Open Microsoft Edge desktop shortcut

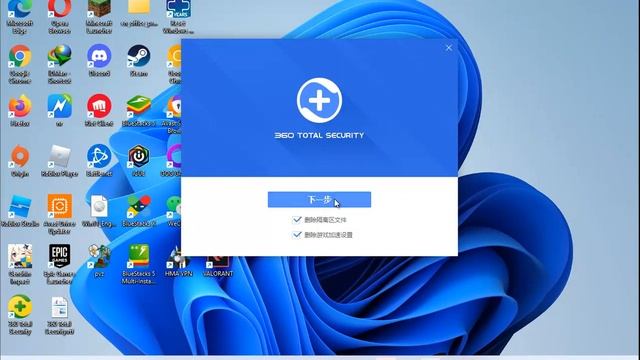[20, 16]
